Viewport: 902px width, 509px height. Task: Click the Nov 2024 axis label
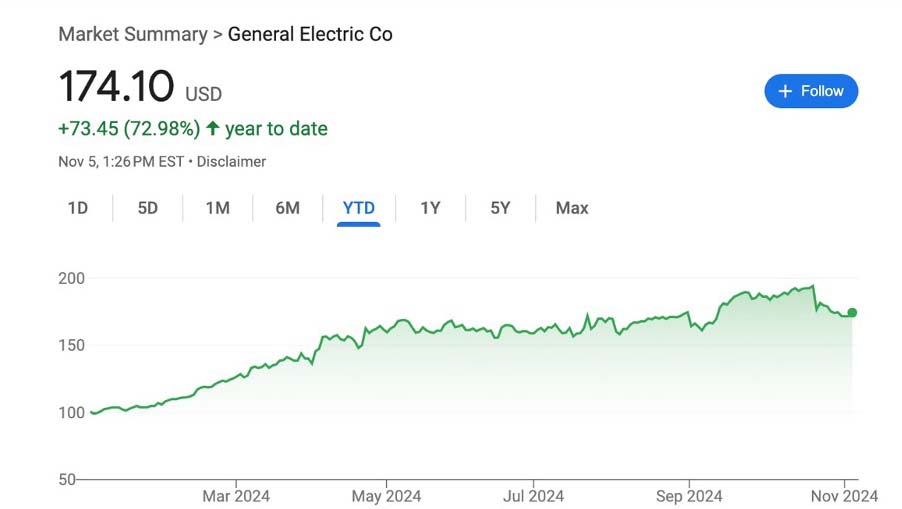[844, 496]
